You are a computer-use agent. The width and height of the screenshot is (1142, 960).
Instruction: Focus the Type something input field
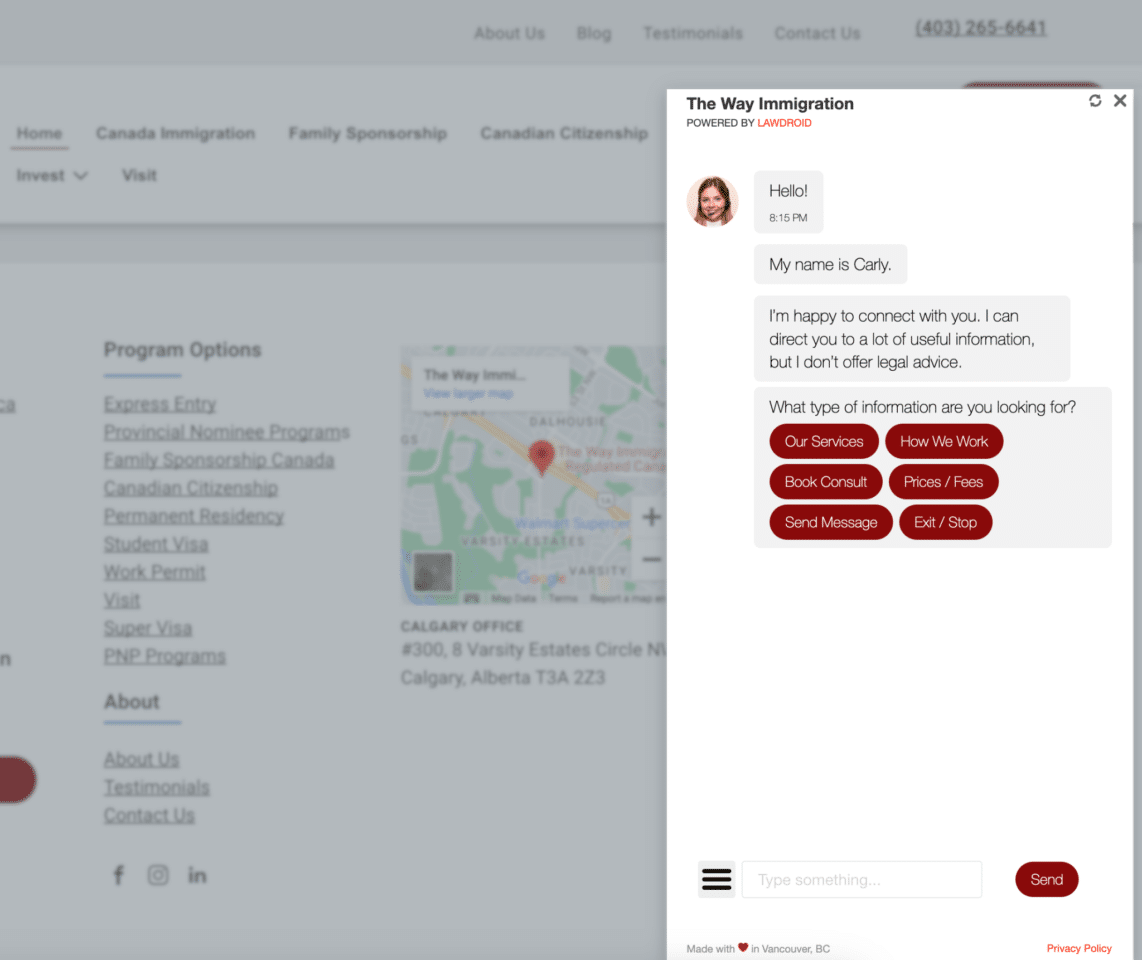(x=861, y=879)
